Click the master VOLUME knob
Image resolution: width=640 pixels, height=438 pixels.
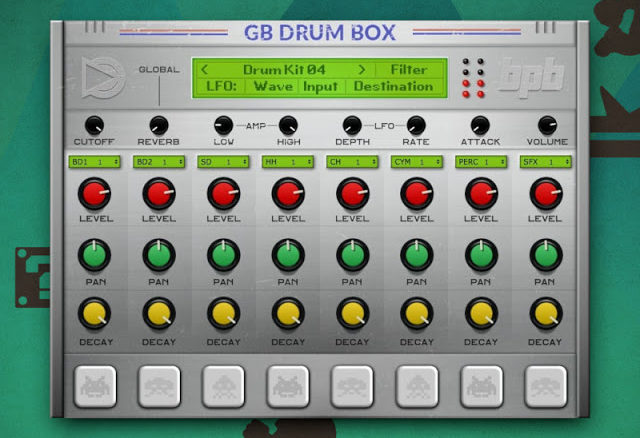pos(547,125)
